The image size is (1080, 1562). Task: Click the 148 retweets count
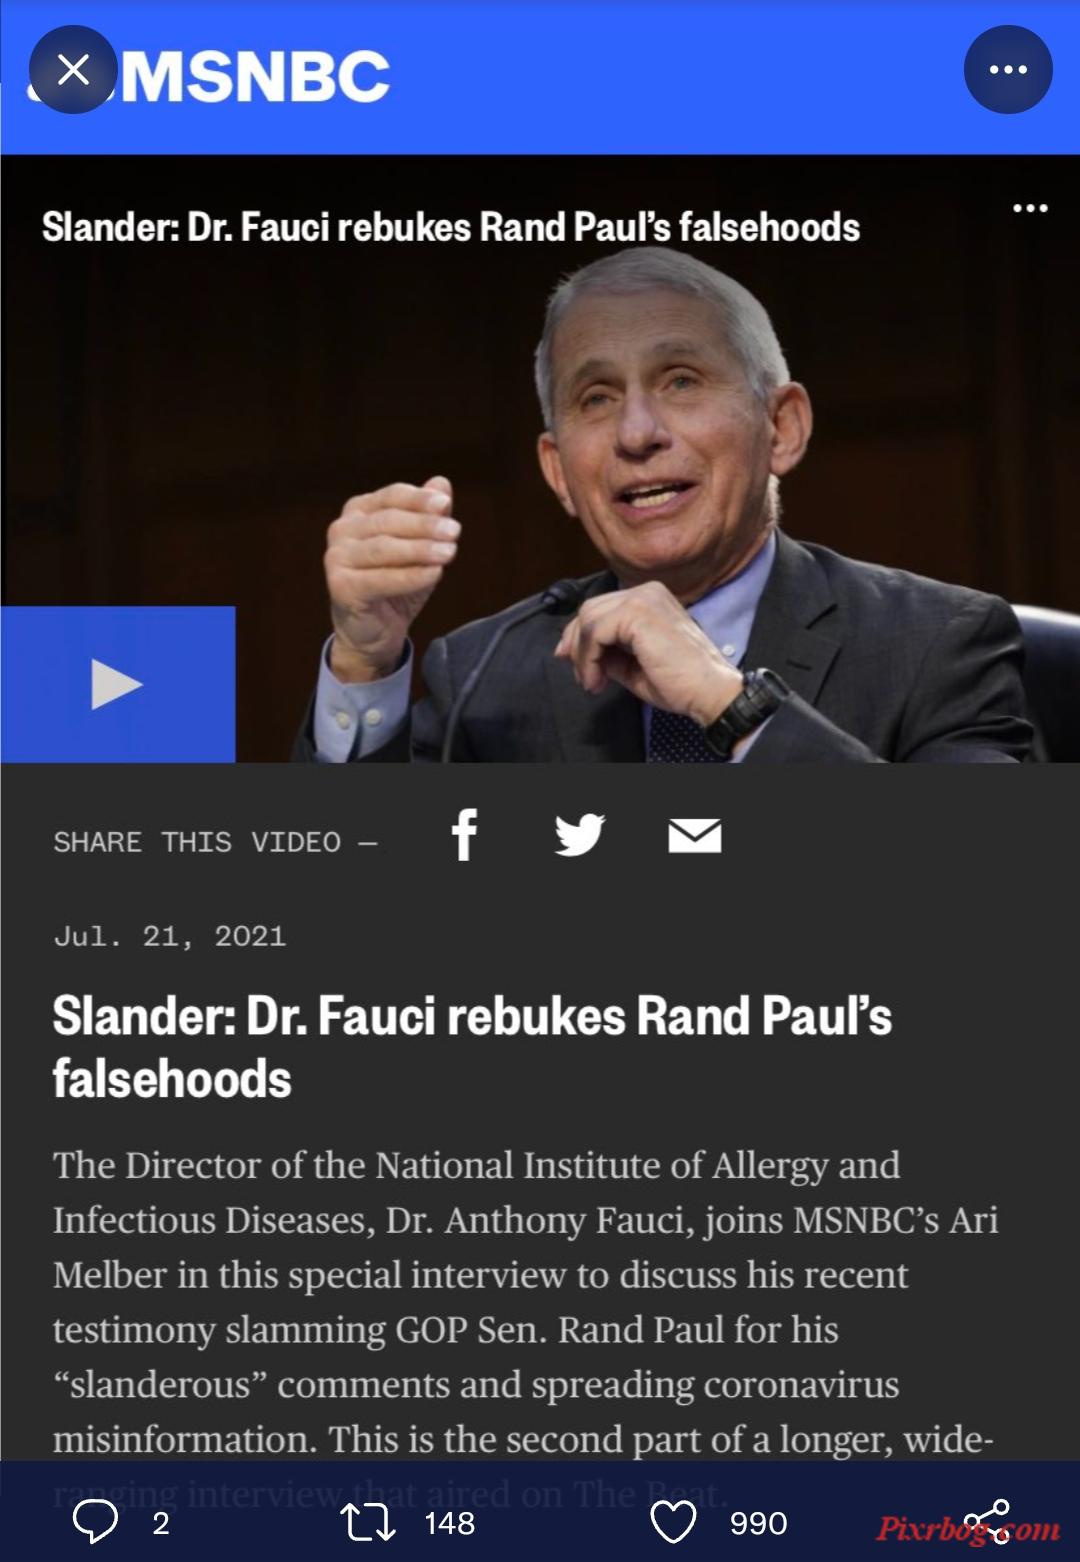450,1523
